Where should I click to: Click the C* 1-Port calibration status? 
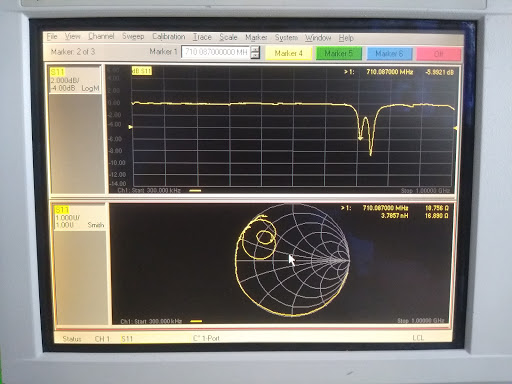[206, 338]
